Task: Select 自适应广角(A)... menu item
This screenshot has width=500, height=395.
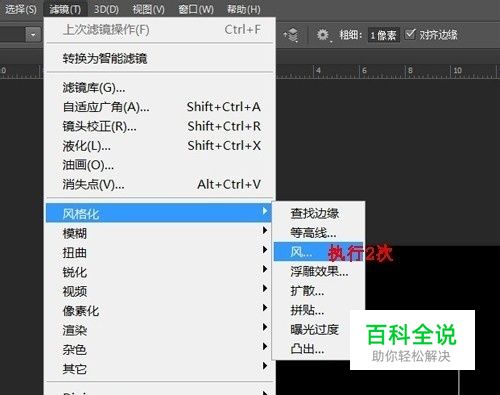Action: [160, 107]
